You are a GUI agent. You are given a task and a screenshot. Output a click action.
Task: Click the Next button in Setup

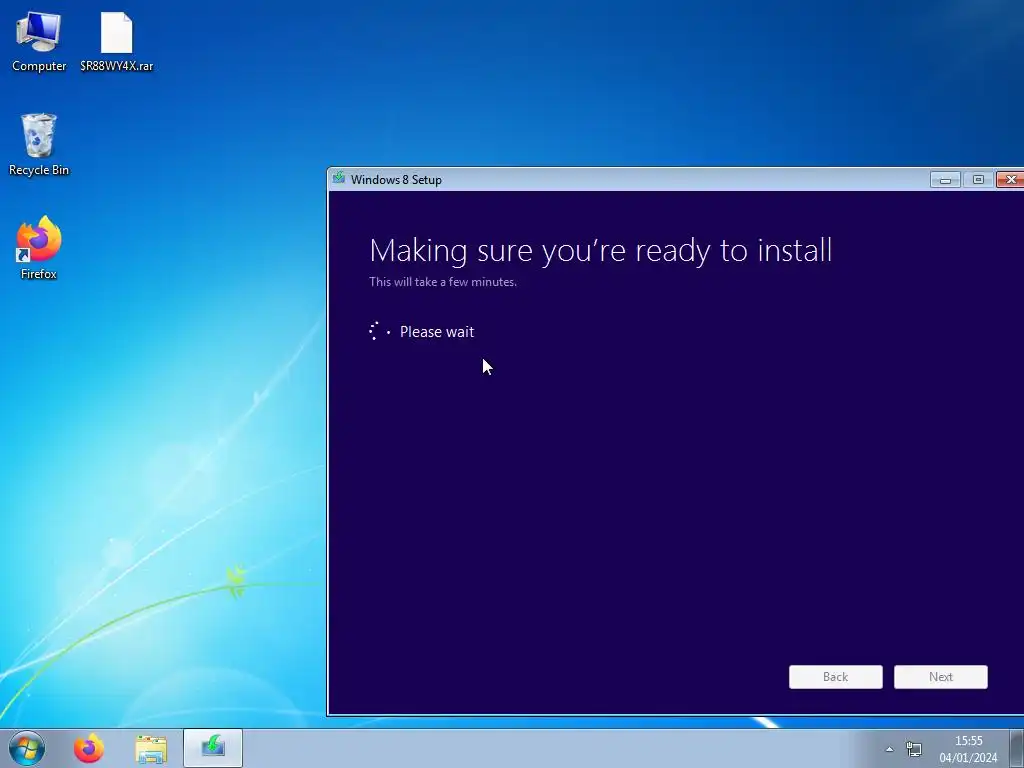[940, 677]
